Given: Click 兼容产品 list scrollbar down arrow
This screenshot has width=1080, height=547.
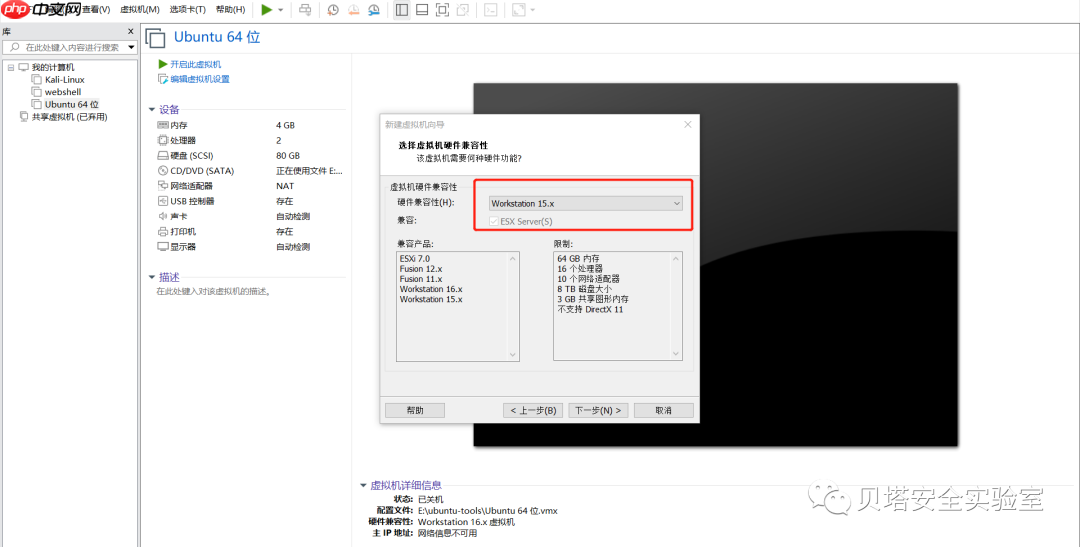Looking at the screenshot, I should click(512, 355).
